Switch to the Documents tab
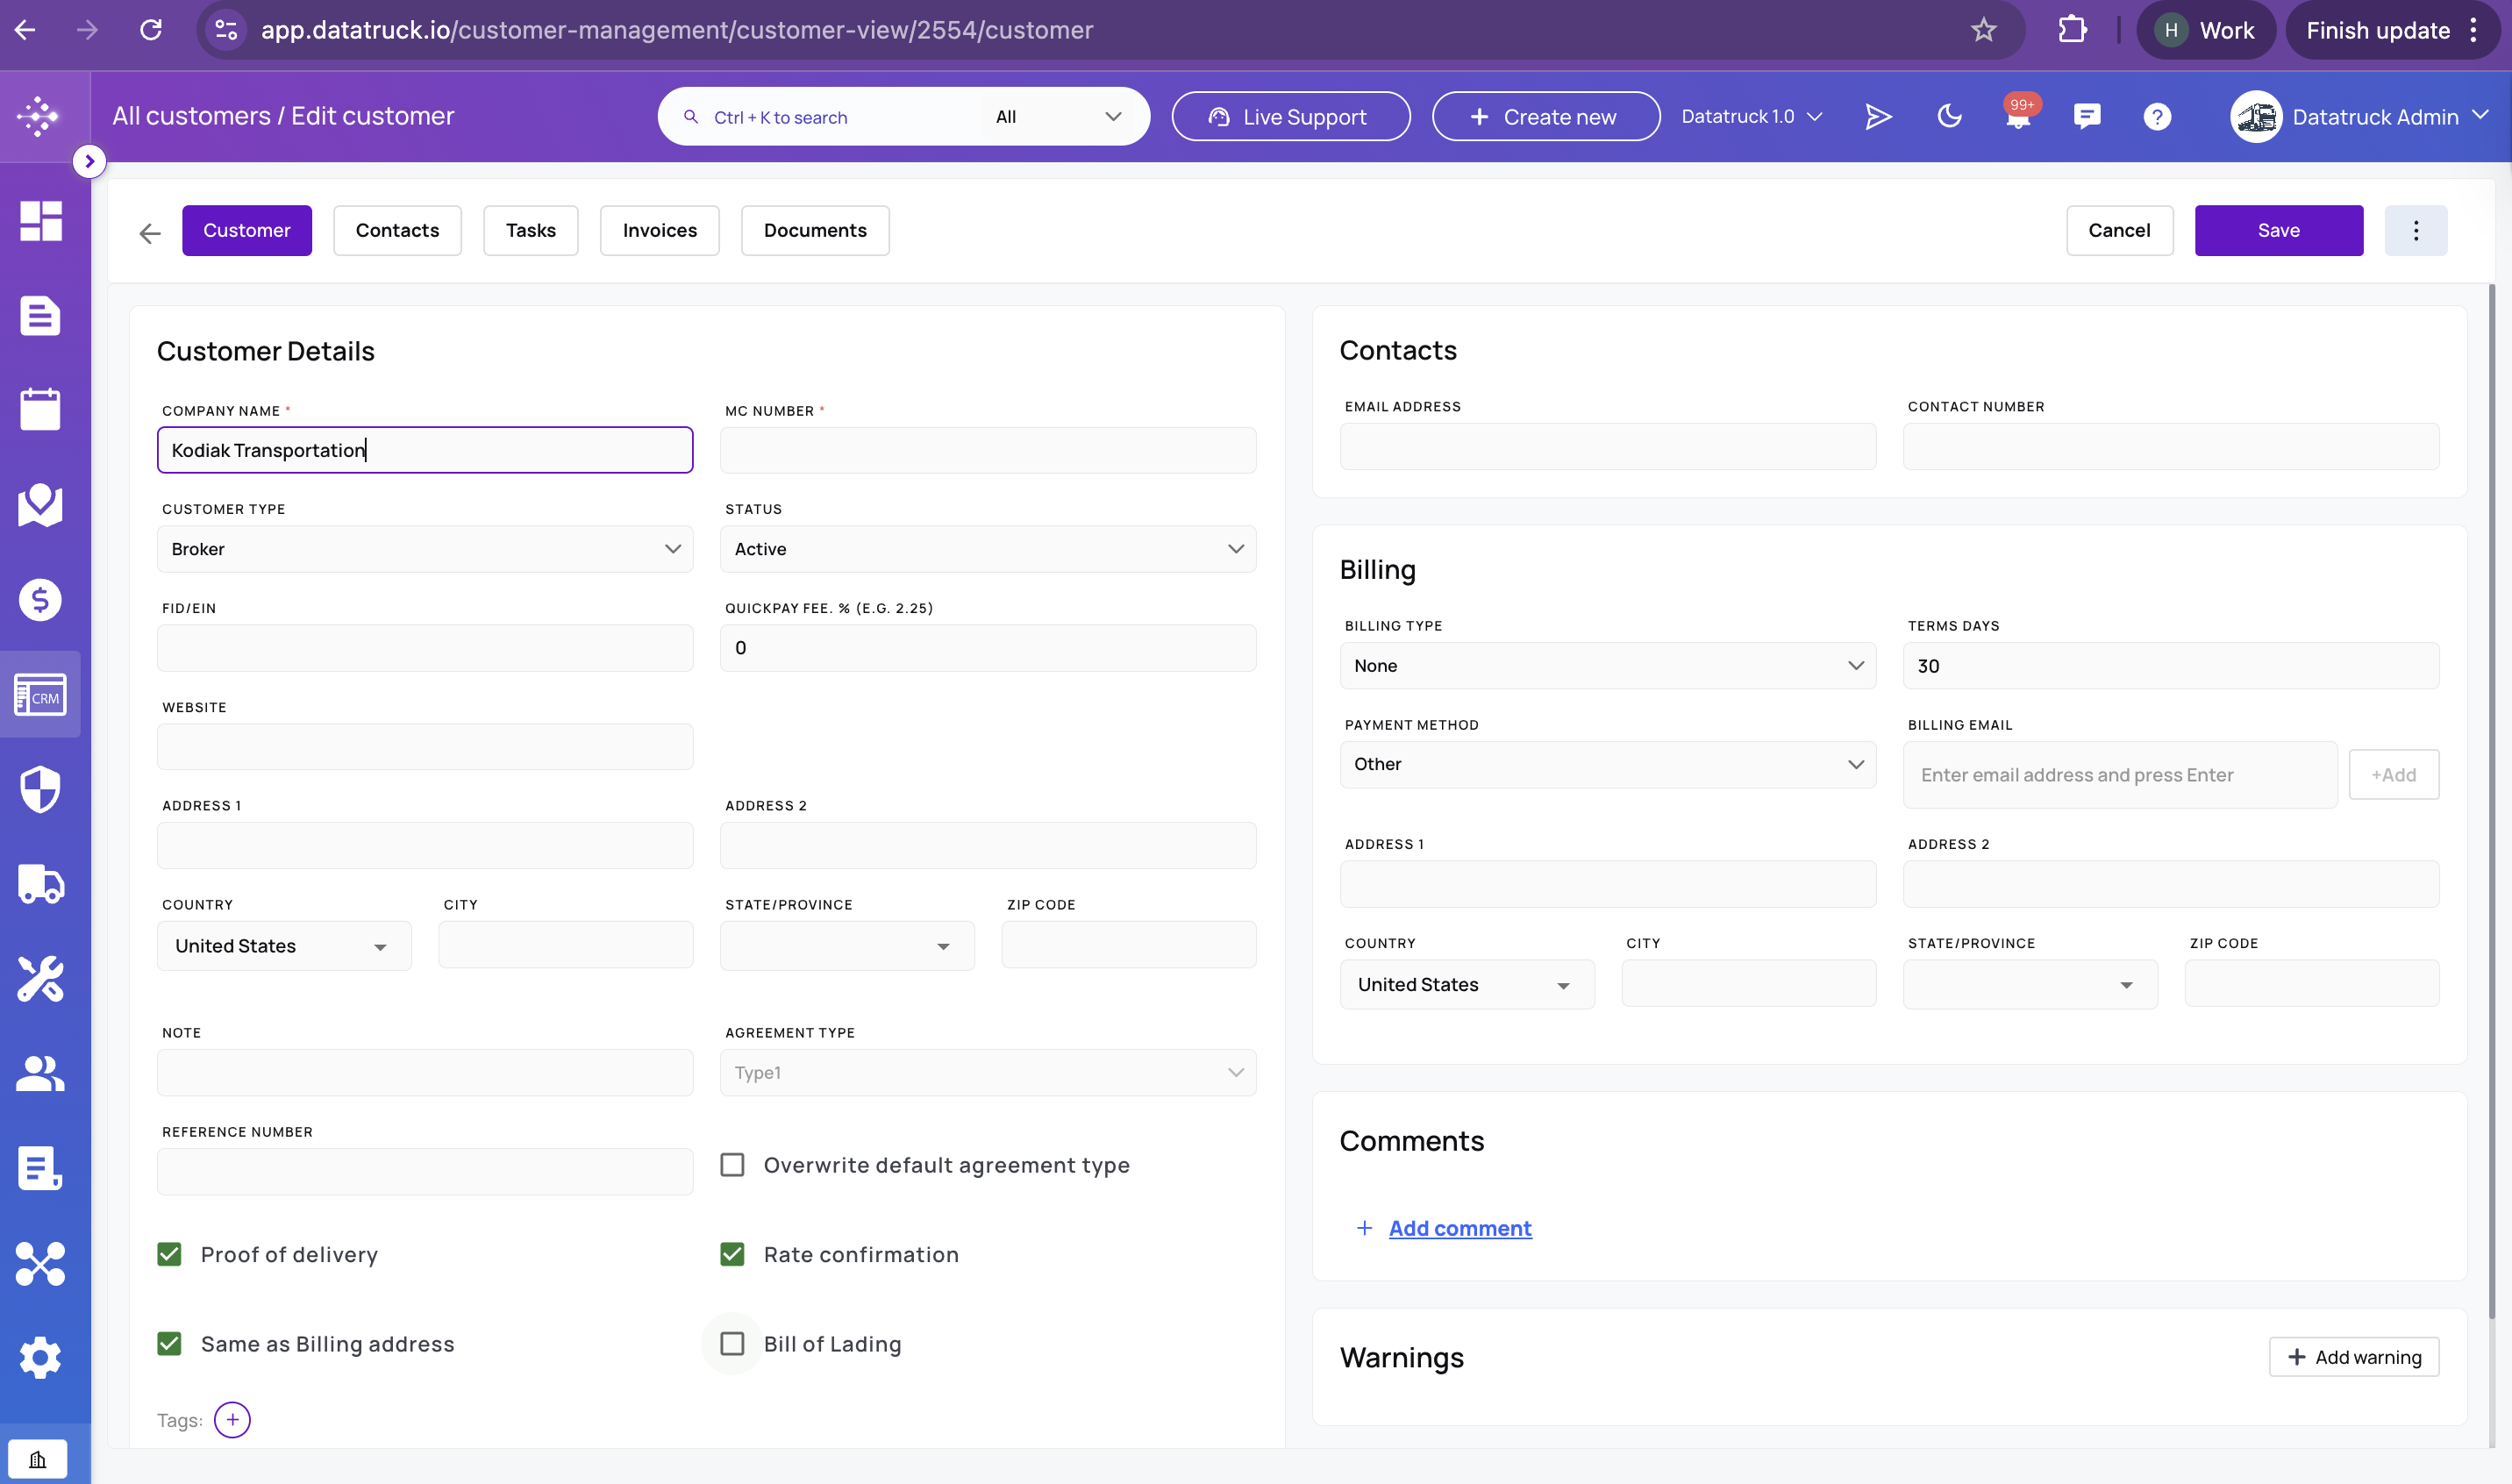The width and height of the screenshot is (2512, 1484). click(x=815, y=231)
